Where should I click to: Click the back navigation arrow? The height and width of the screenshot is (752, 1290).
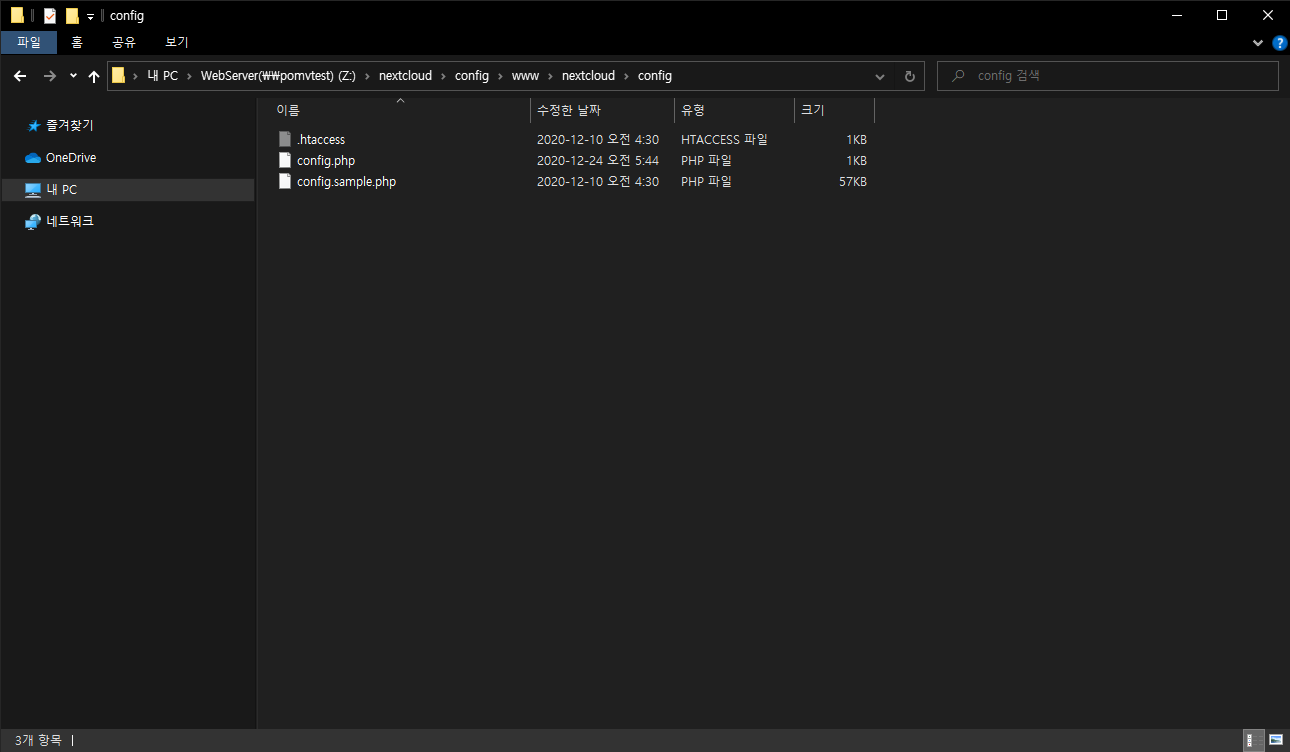(19, 75)
